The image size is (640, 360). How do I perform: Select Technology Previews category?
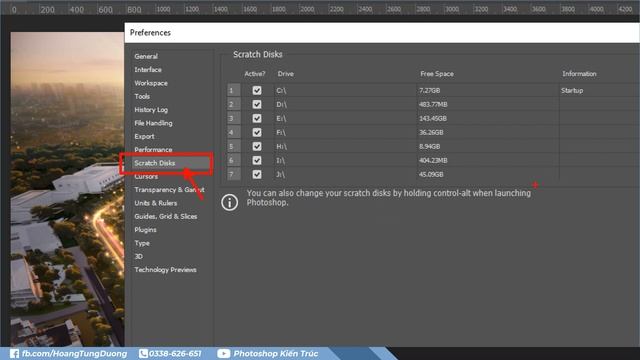coord(165,270)
